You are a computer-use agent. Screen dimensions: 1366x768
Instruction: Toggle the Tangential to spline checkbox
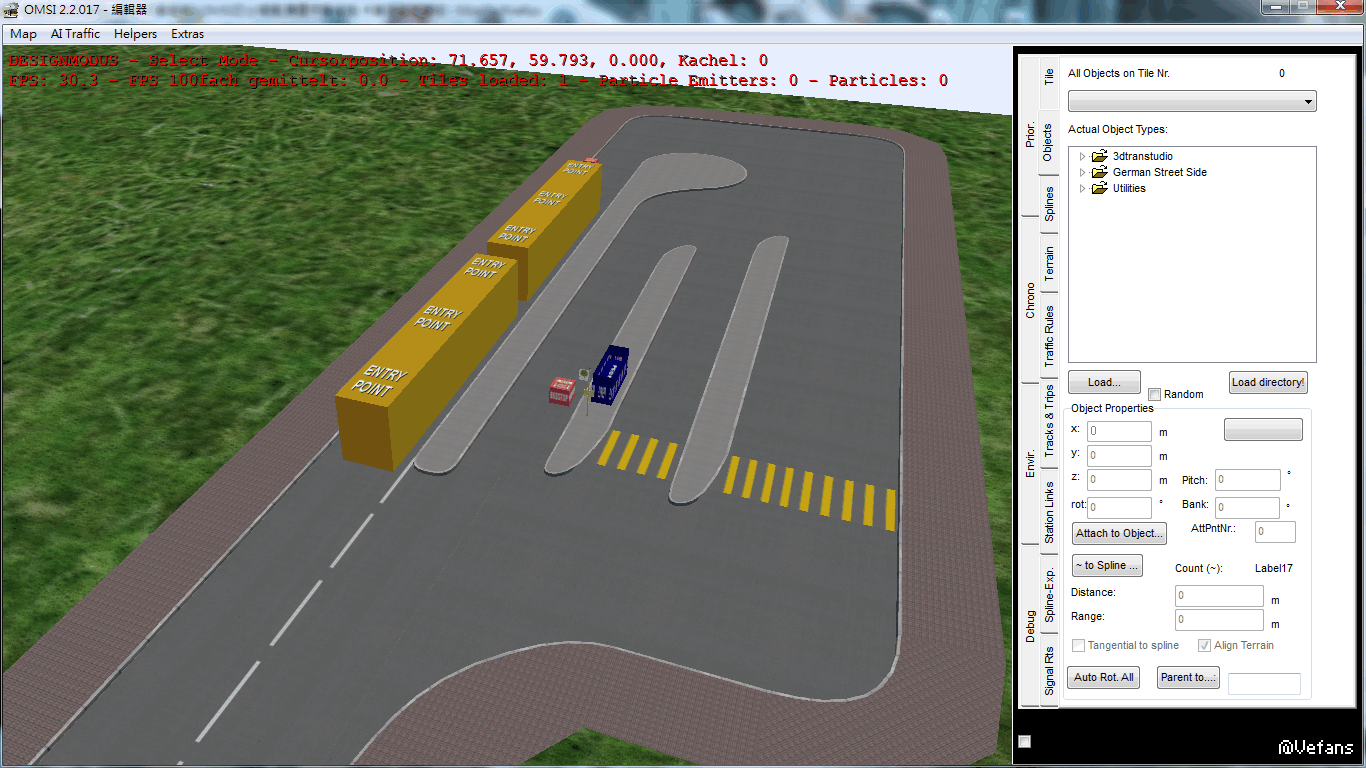[1078, 645]
